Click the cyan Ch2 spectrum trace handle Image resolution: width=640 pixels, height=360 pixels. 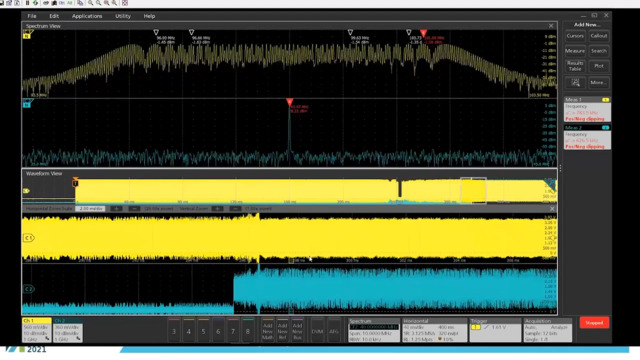[x=27, y=103]
